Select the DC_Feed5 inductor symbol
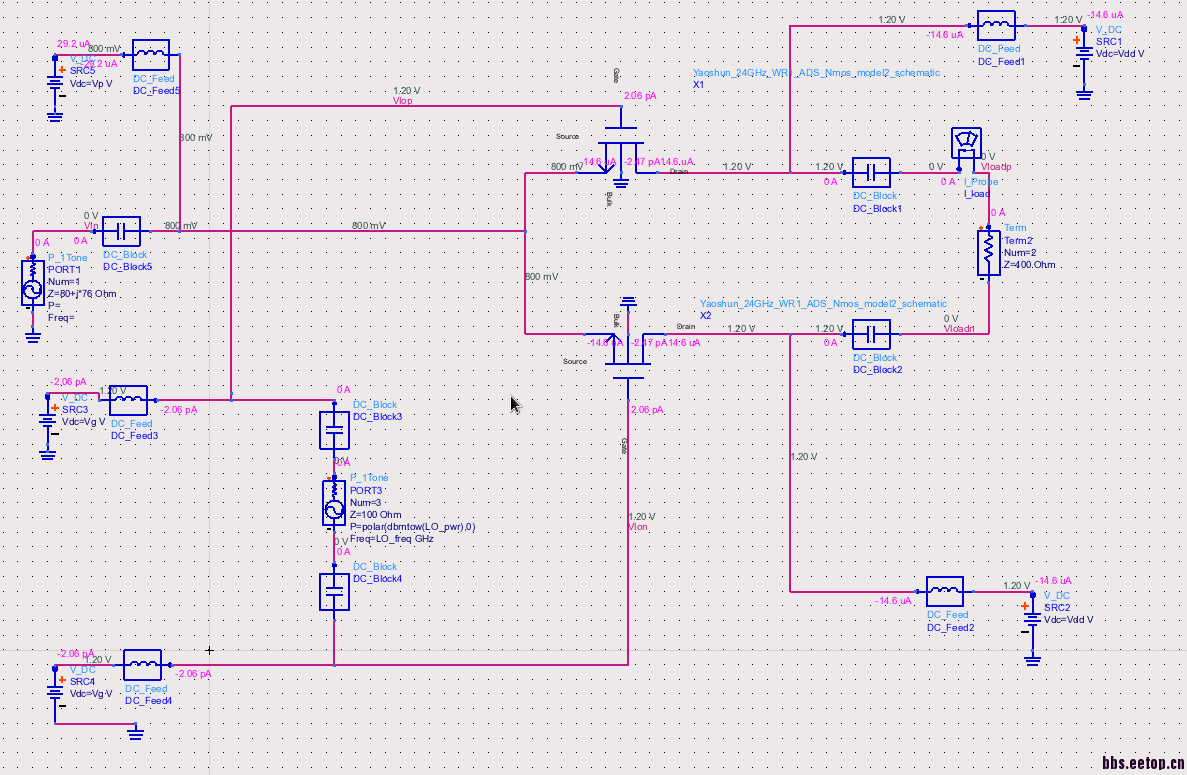 151,55
